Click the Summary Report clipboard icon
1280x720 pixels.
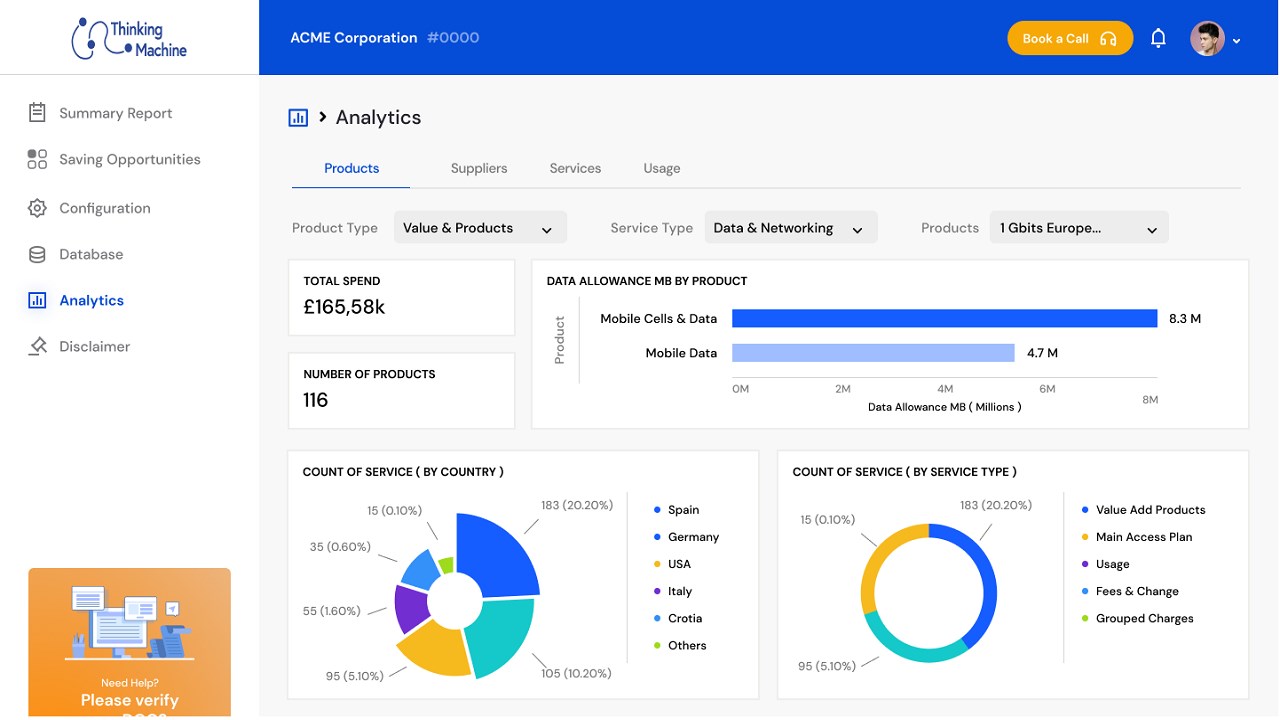click(x=37, y=113)
